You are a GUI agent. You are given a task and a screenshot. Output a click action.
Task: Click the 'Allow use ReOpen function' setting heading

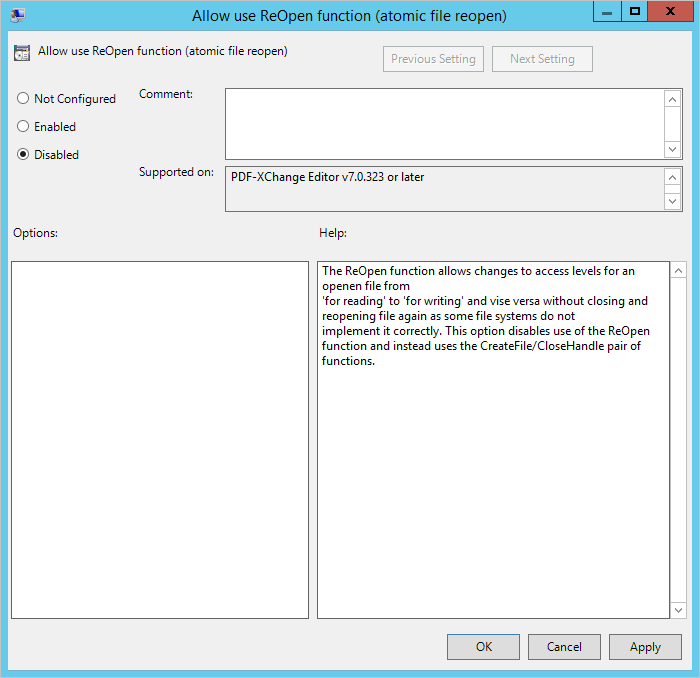pyautogui.click(x=162, y=51)
